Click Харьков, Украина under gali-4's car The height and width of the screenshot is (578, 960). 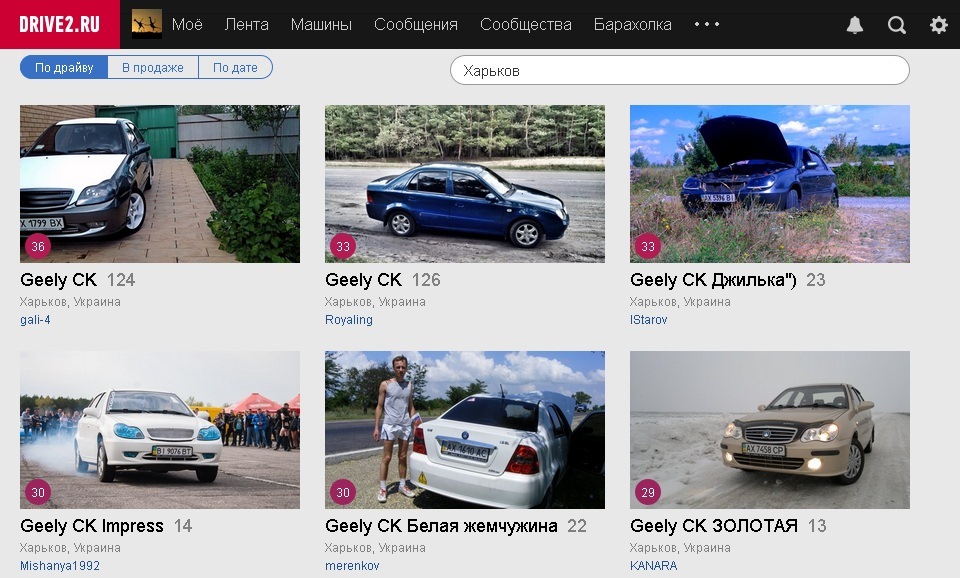click(70, 302)
